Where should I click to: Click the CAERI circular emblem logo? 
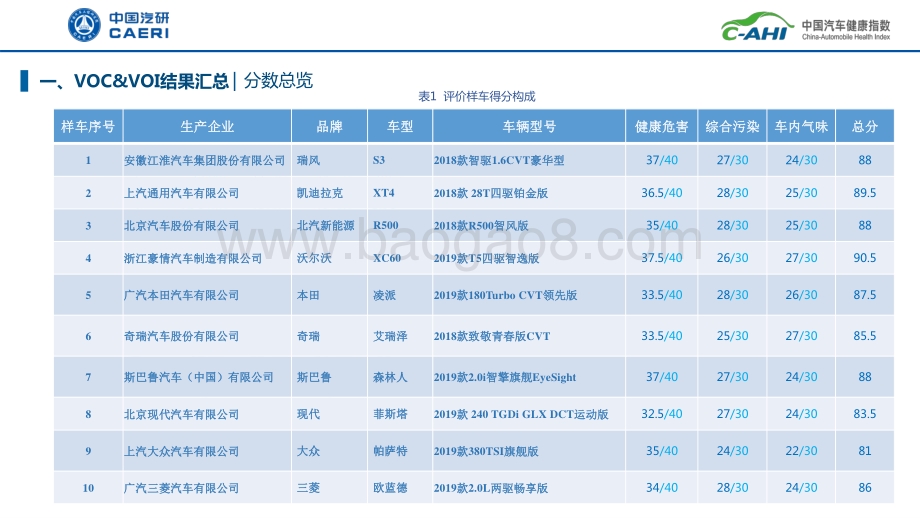coord(84,25)
